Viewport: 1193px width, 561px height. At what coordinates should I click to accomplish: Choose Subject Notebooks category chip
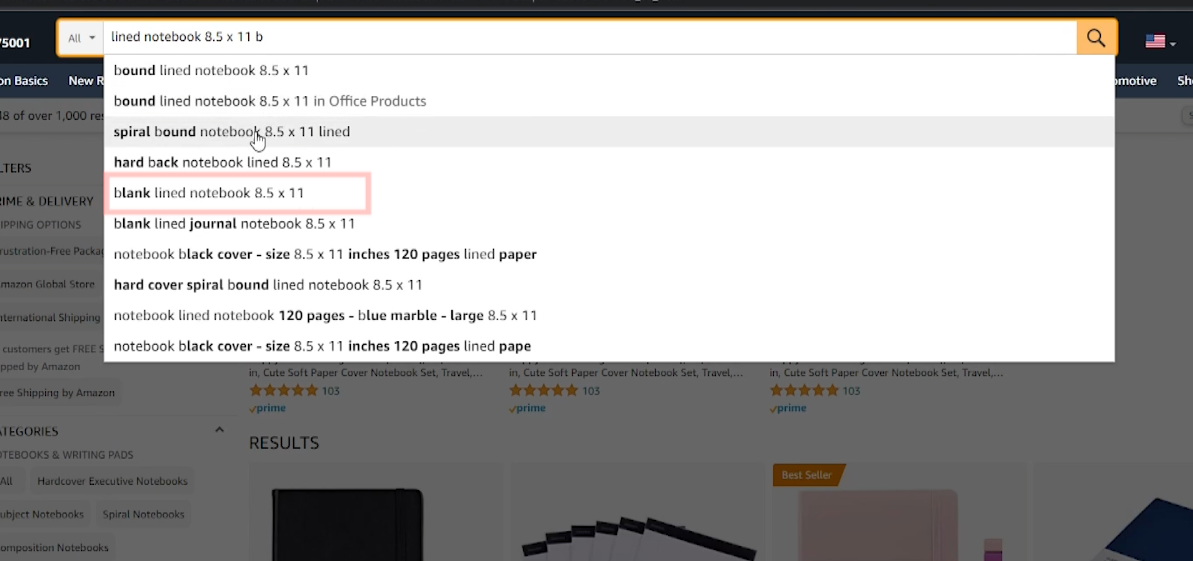pyautogui.click(x=41, y=514)
